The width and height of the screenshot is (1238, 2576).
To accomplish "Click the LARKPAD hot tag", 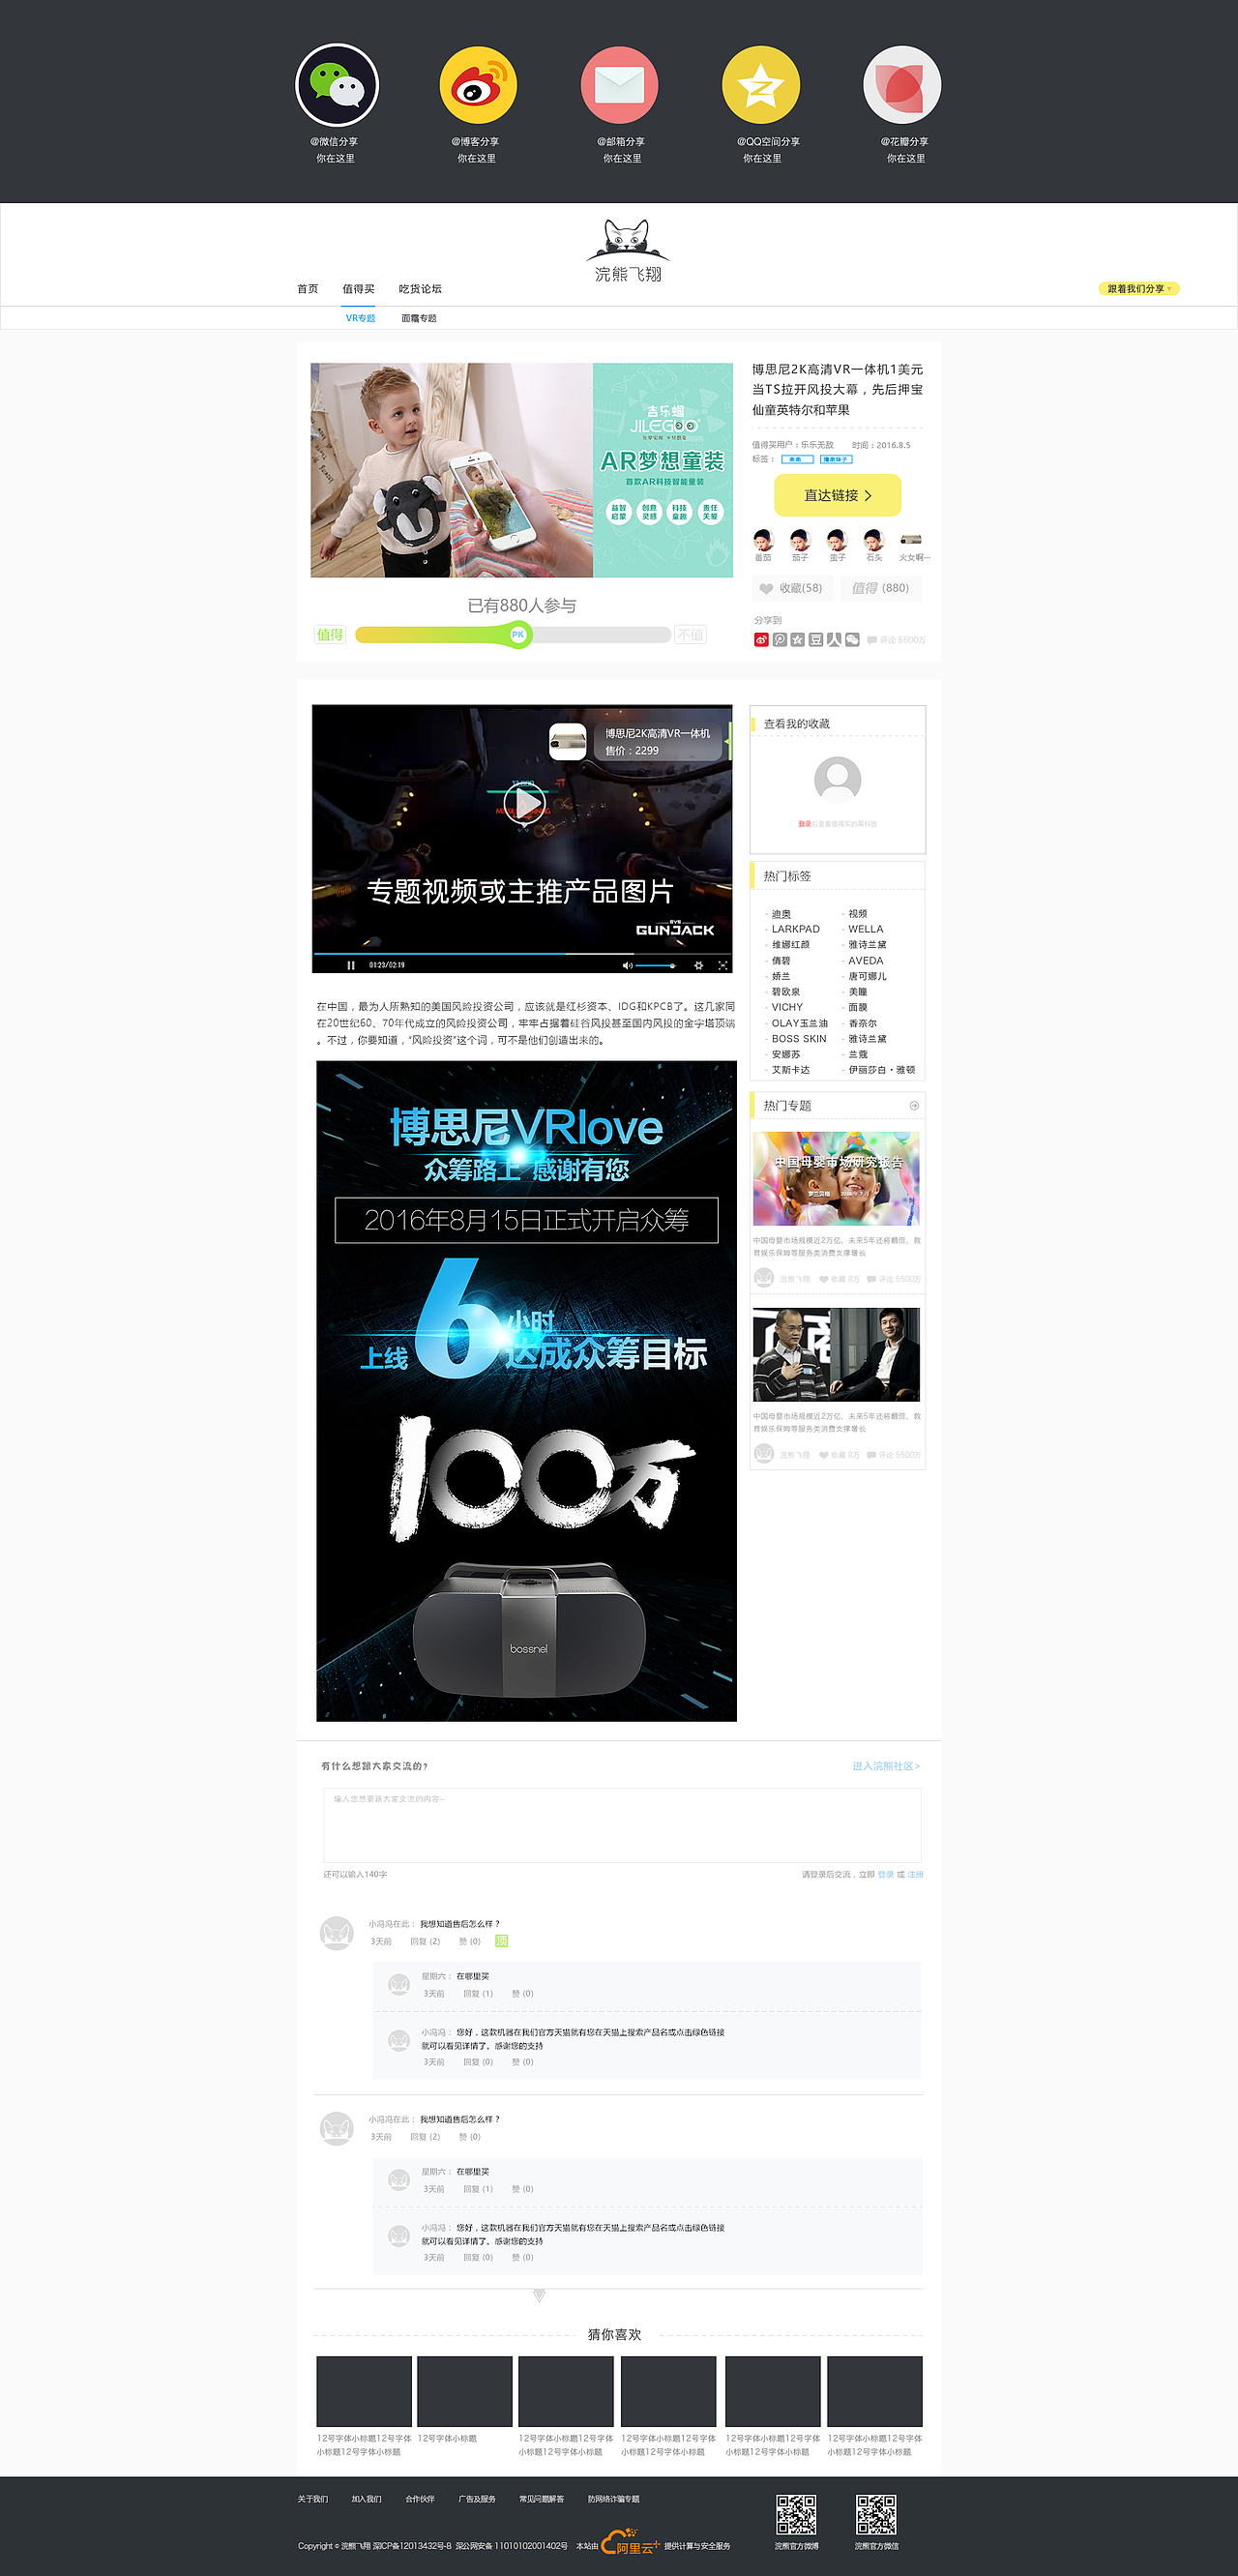I will click(795, 929).
